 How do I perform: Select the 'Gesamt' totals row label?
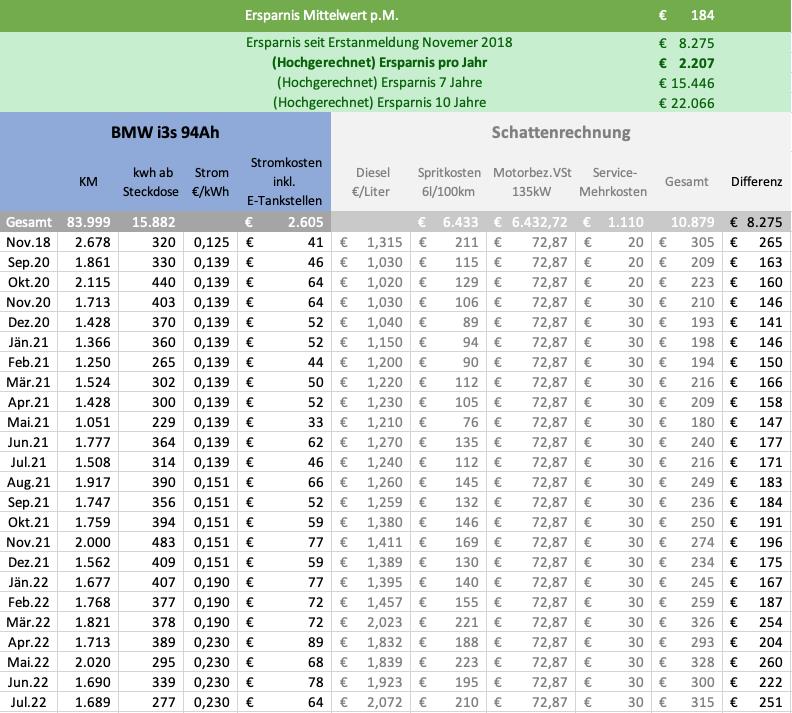point(29,222)
